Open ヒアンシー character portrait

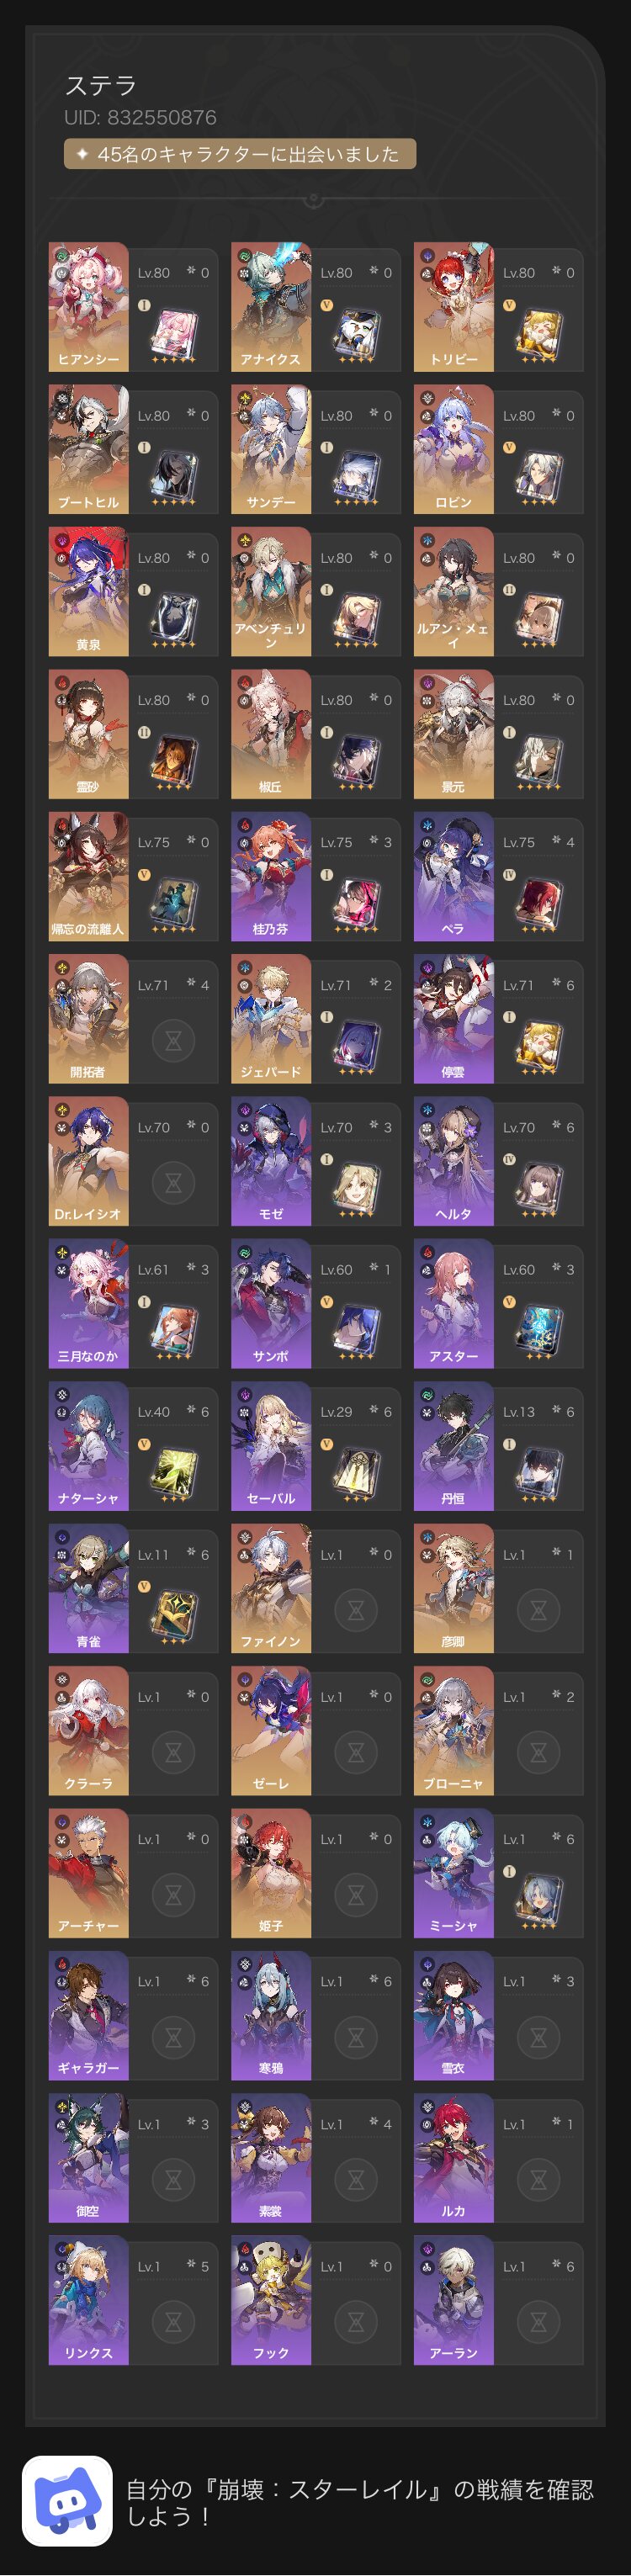coord(88,306)
